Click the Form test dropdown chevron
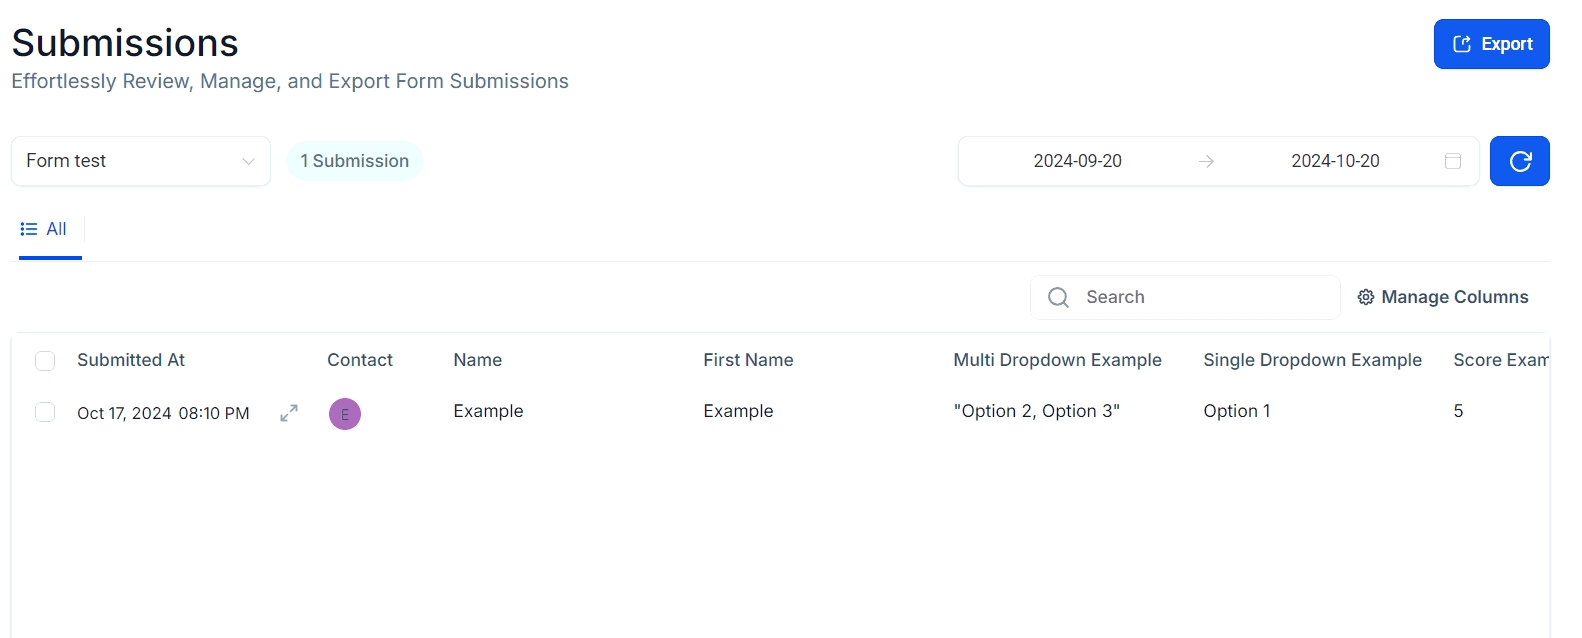This screenshot has height=638, width=1582. click(248, 161)
